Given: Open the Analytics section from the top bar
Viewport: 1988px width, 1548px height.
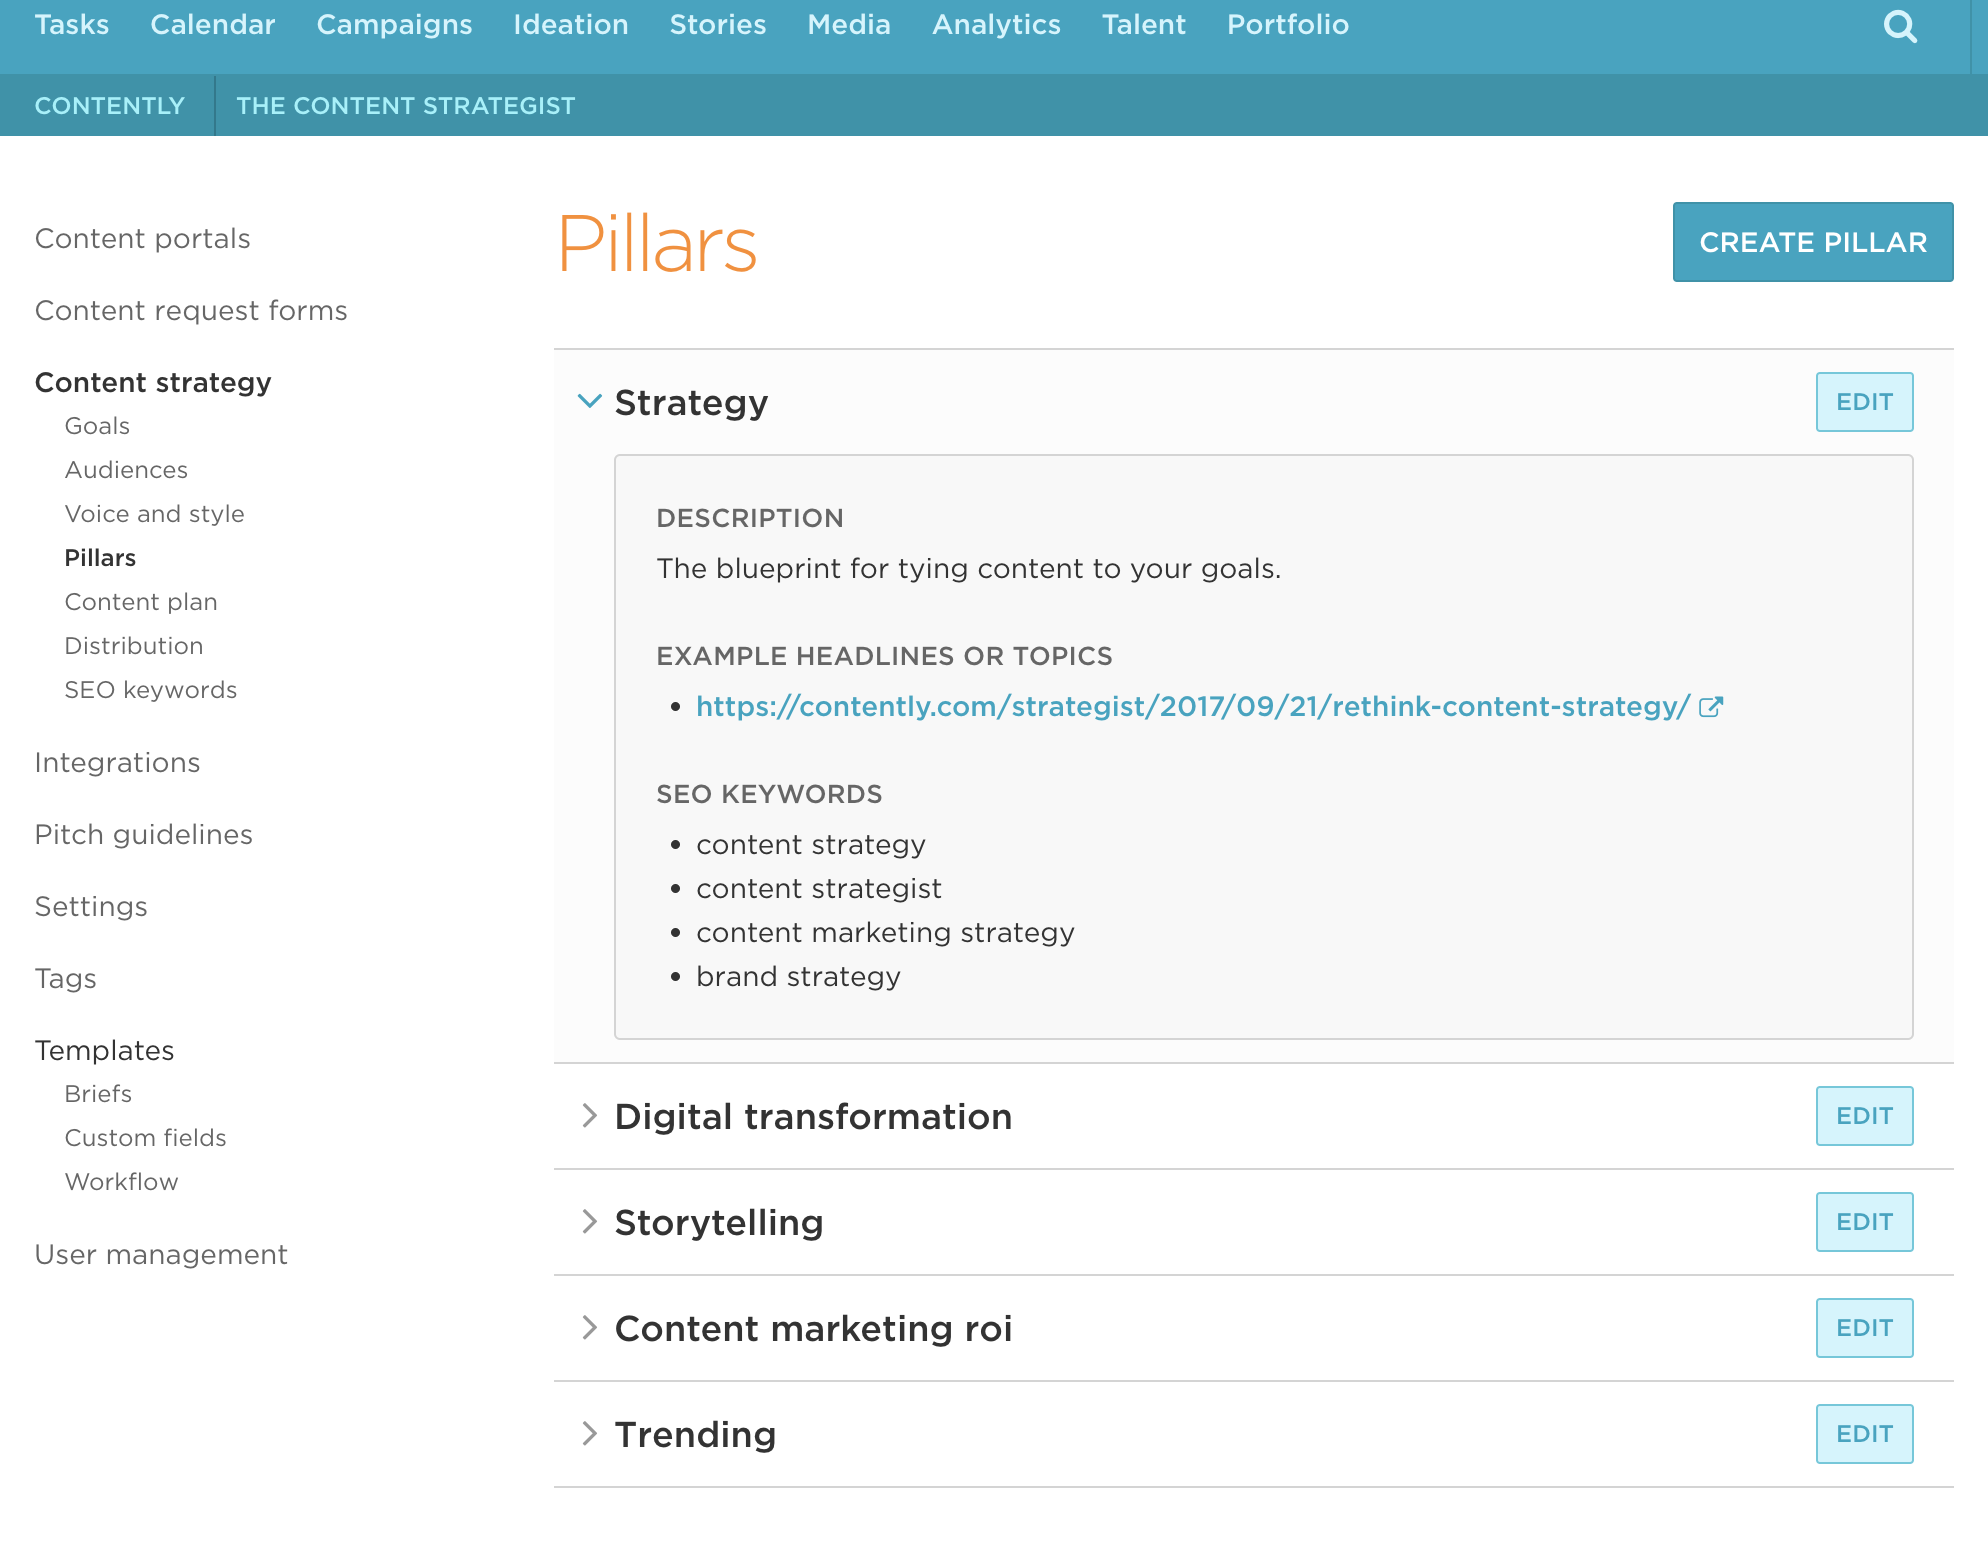Looking at the screenshot, I should [995, 24].
